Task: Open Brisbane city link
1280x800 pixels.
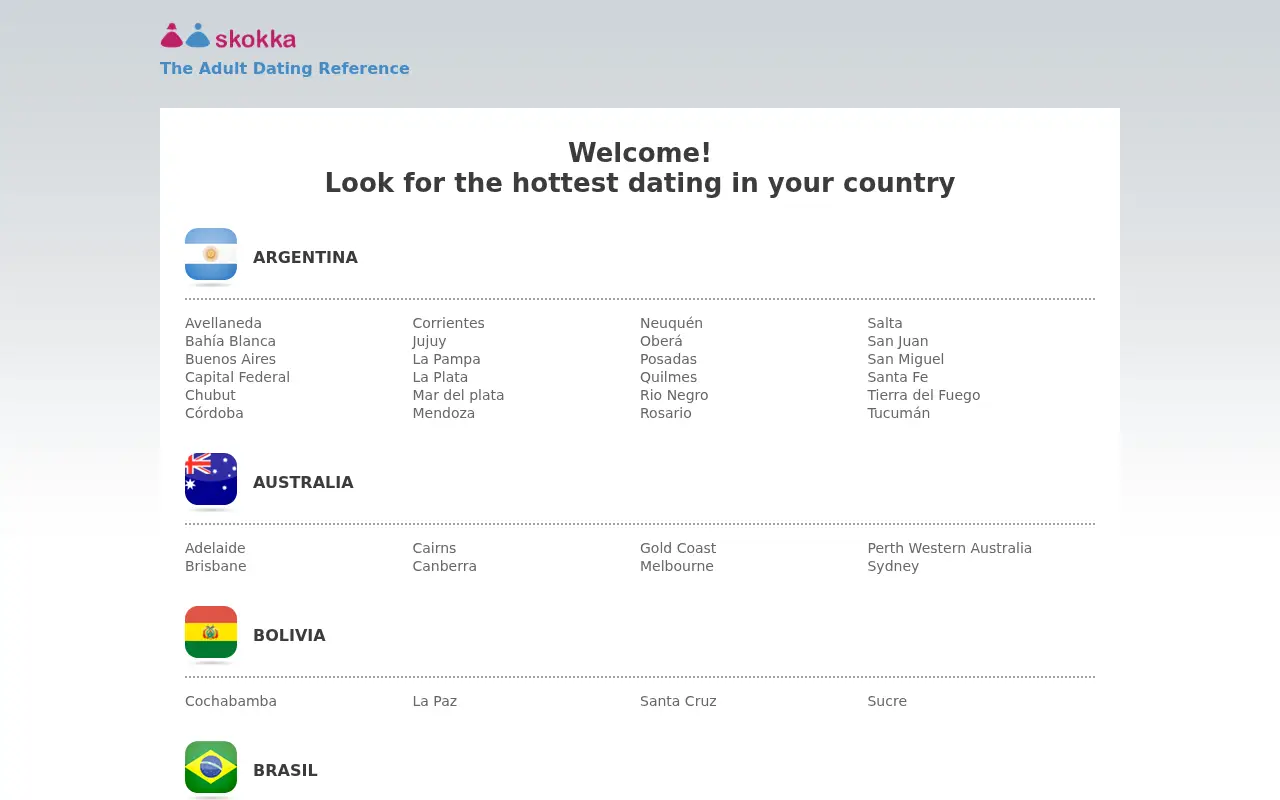Action: pos(215,566)
